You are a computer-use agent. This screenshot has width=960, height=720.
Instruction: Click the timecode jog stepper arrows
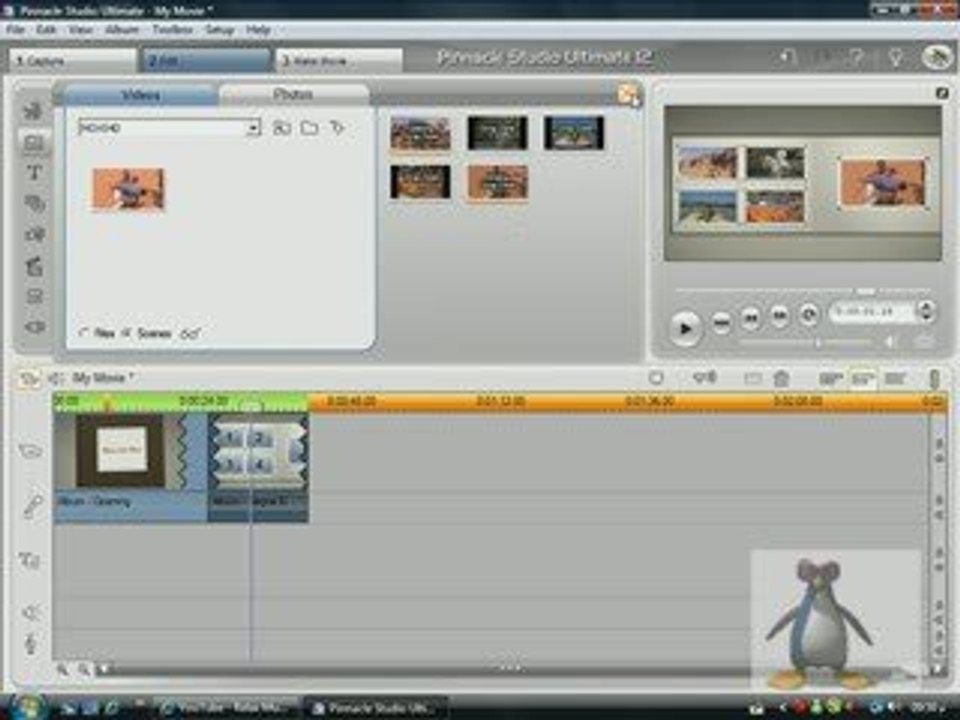pyautogui.click(x=926, y=312)
